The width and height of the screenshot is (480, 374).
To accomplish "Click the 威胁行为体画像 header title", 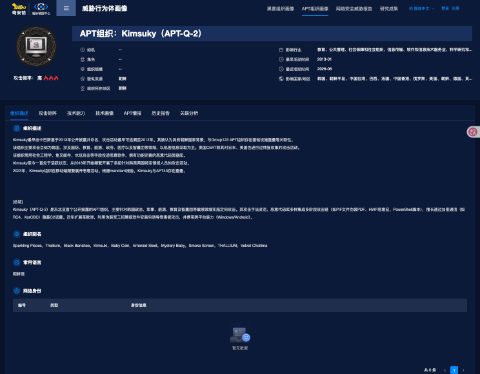I will coord(105,8).
